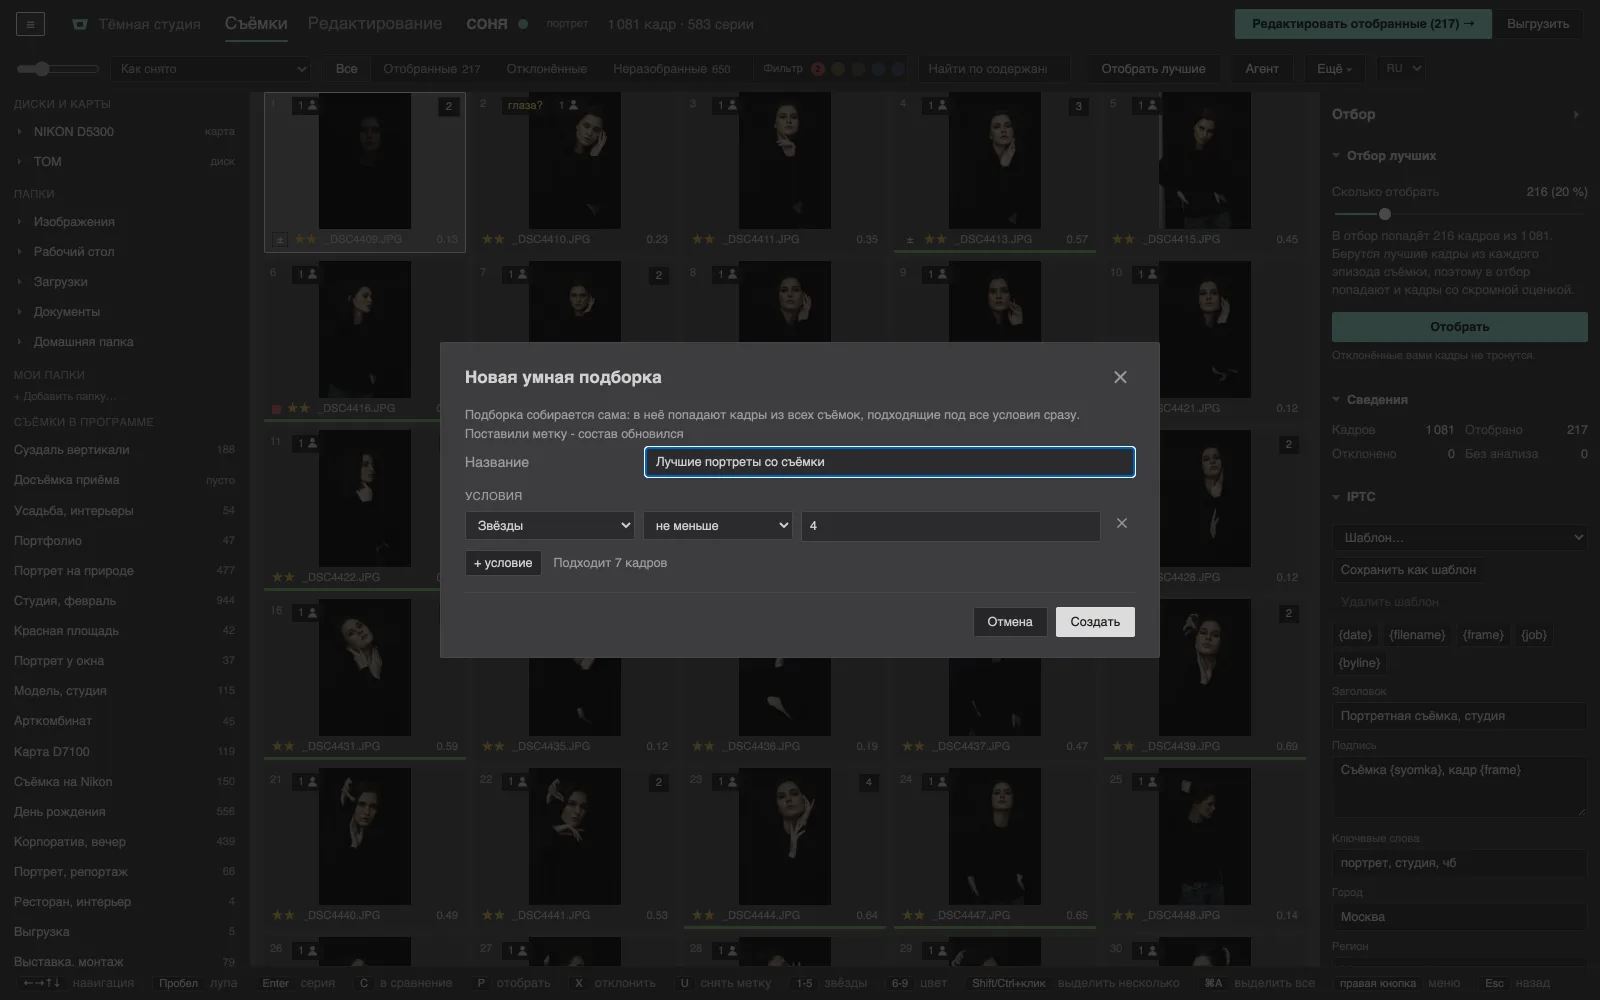
Task: Click the person badge on _DSC4440.JPG thumbnail
Action: [x=307, y=781]
